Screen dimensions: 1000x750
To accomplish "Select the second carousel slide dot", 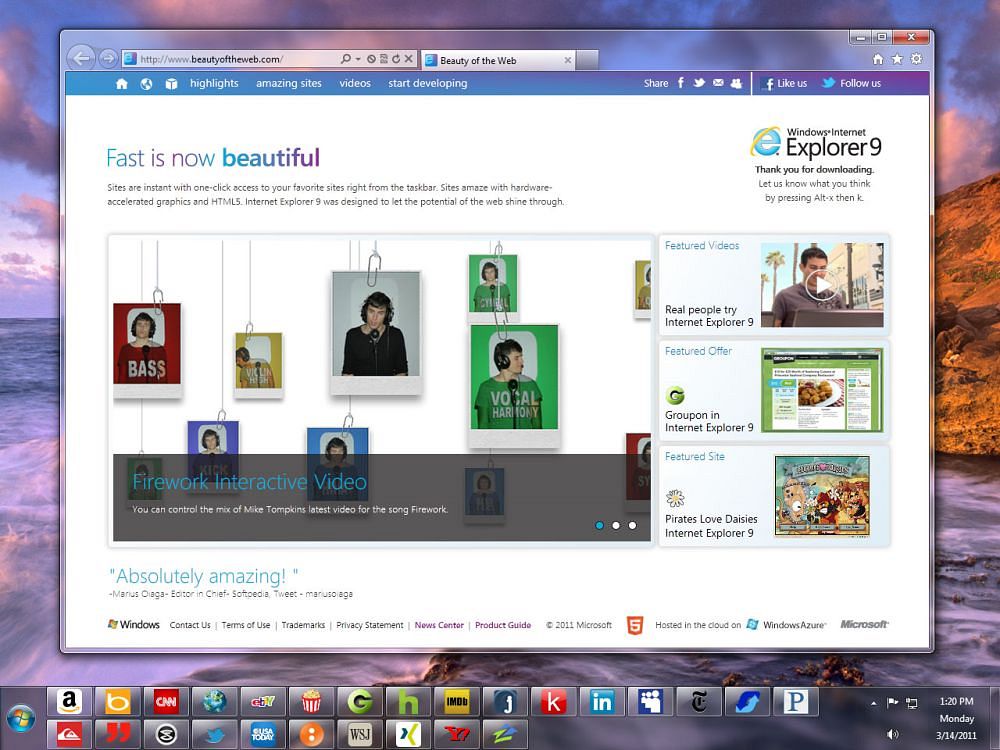I will tap(616, 526).
